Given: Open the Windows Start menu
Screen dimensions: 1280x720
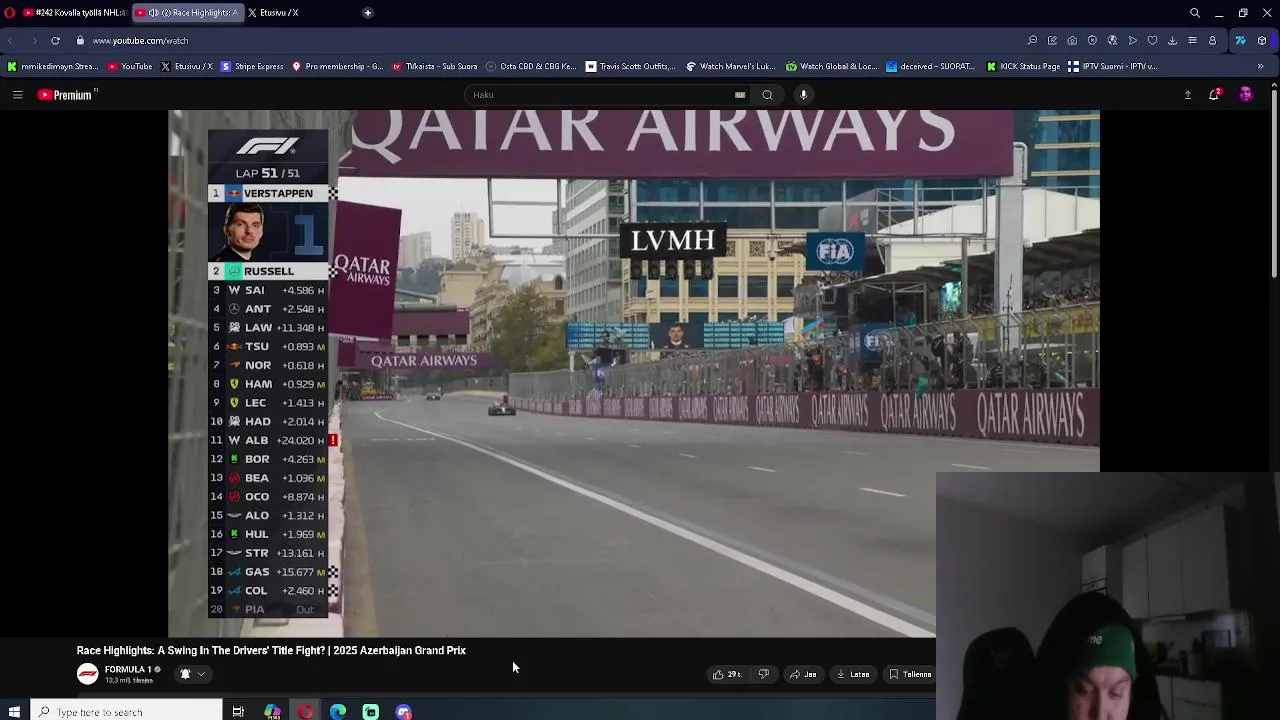Looking at the screenshot, I should (14, 712).
